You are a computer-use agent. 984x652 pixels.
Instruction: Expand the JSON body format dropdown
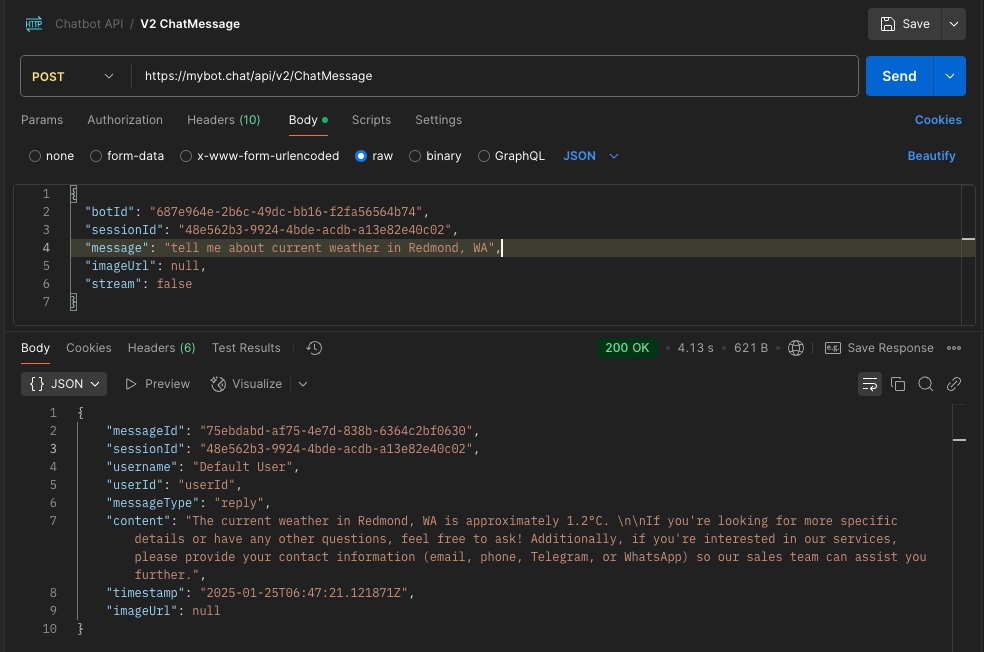(591, 156)
